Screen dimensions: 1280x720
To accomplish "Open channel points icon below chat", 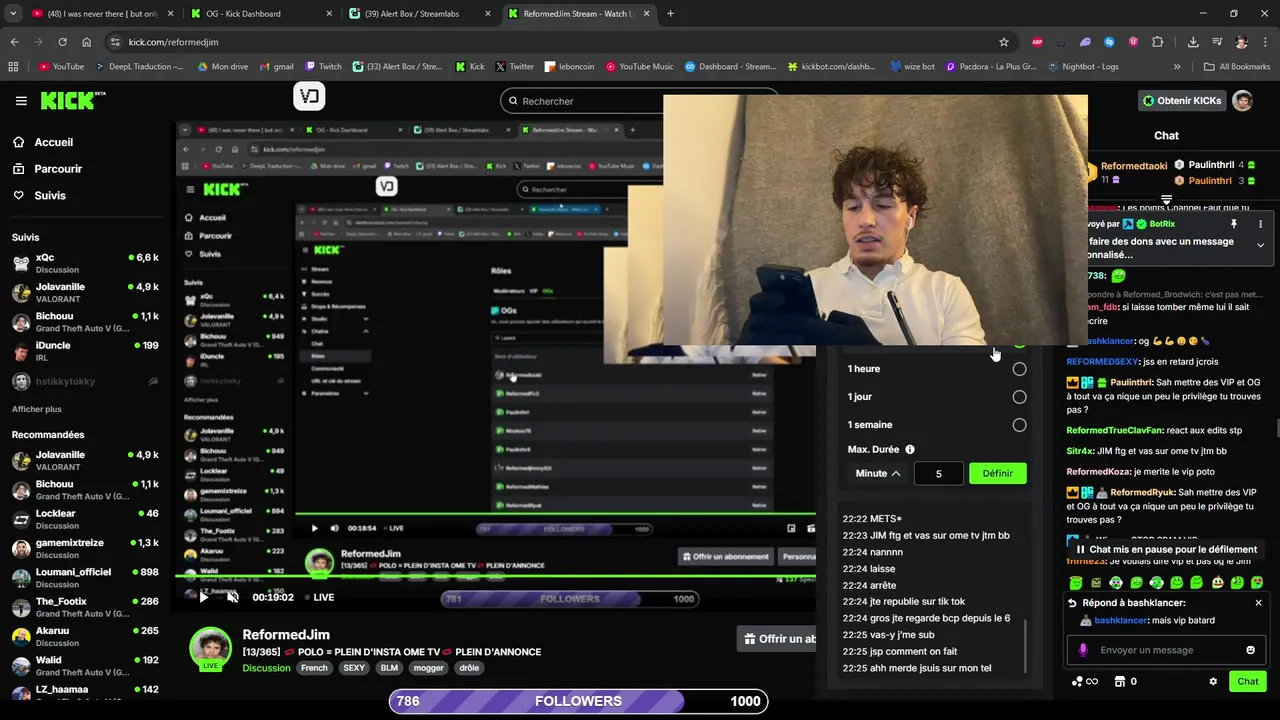I will click(x=1084, y=682).
